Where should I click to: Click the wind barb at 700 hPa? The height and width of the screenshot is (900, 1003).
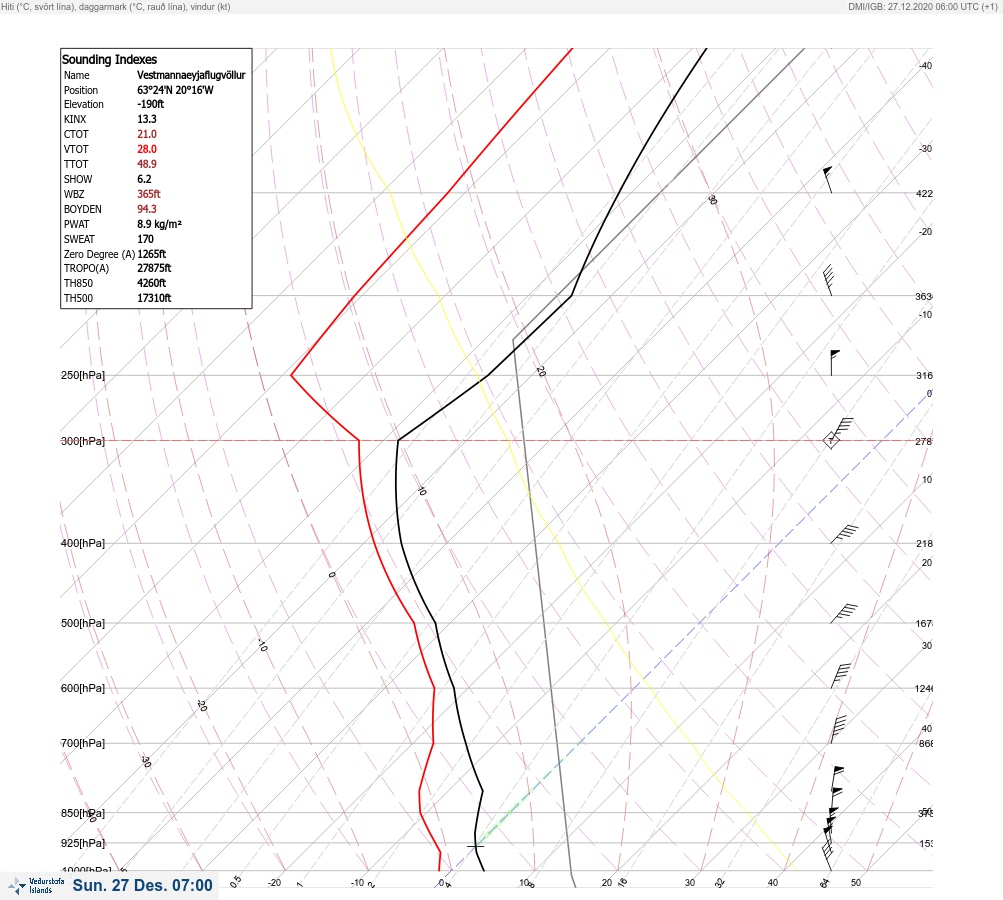839,729
